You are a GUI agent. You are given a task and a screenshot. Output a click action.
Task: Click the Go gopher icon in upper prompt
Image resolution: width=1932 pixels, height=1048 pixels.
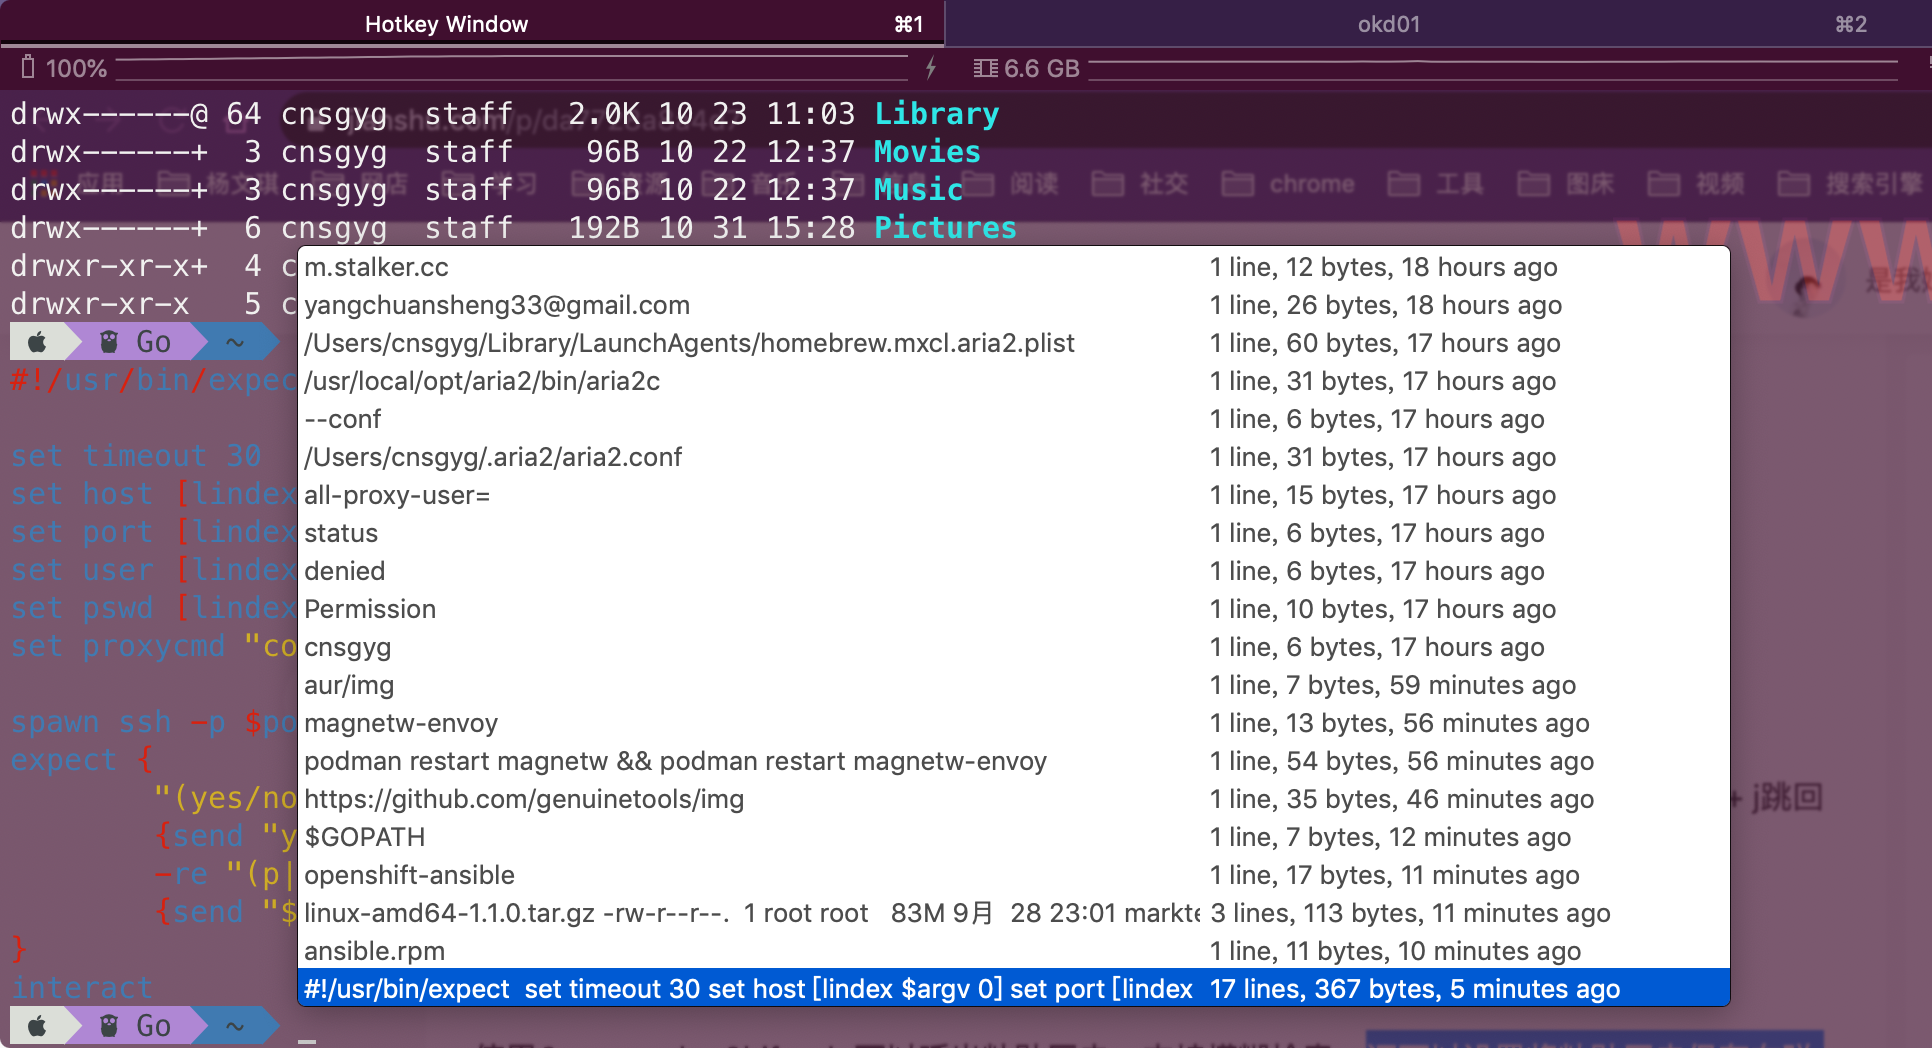coord(109,342)
